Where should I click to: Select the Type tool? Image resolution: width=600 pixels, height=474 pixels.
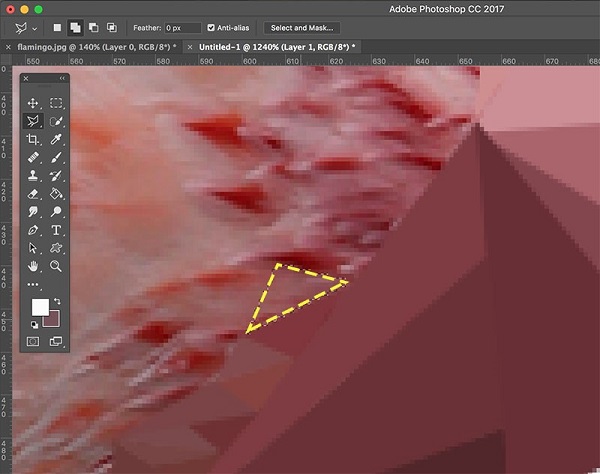point(56,230)
